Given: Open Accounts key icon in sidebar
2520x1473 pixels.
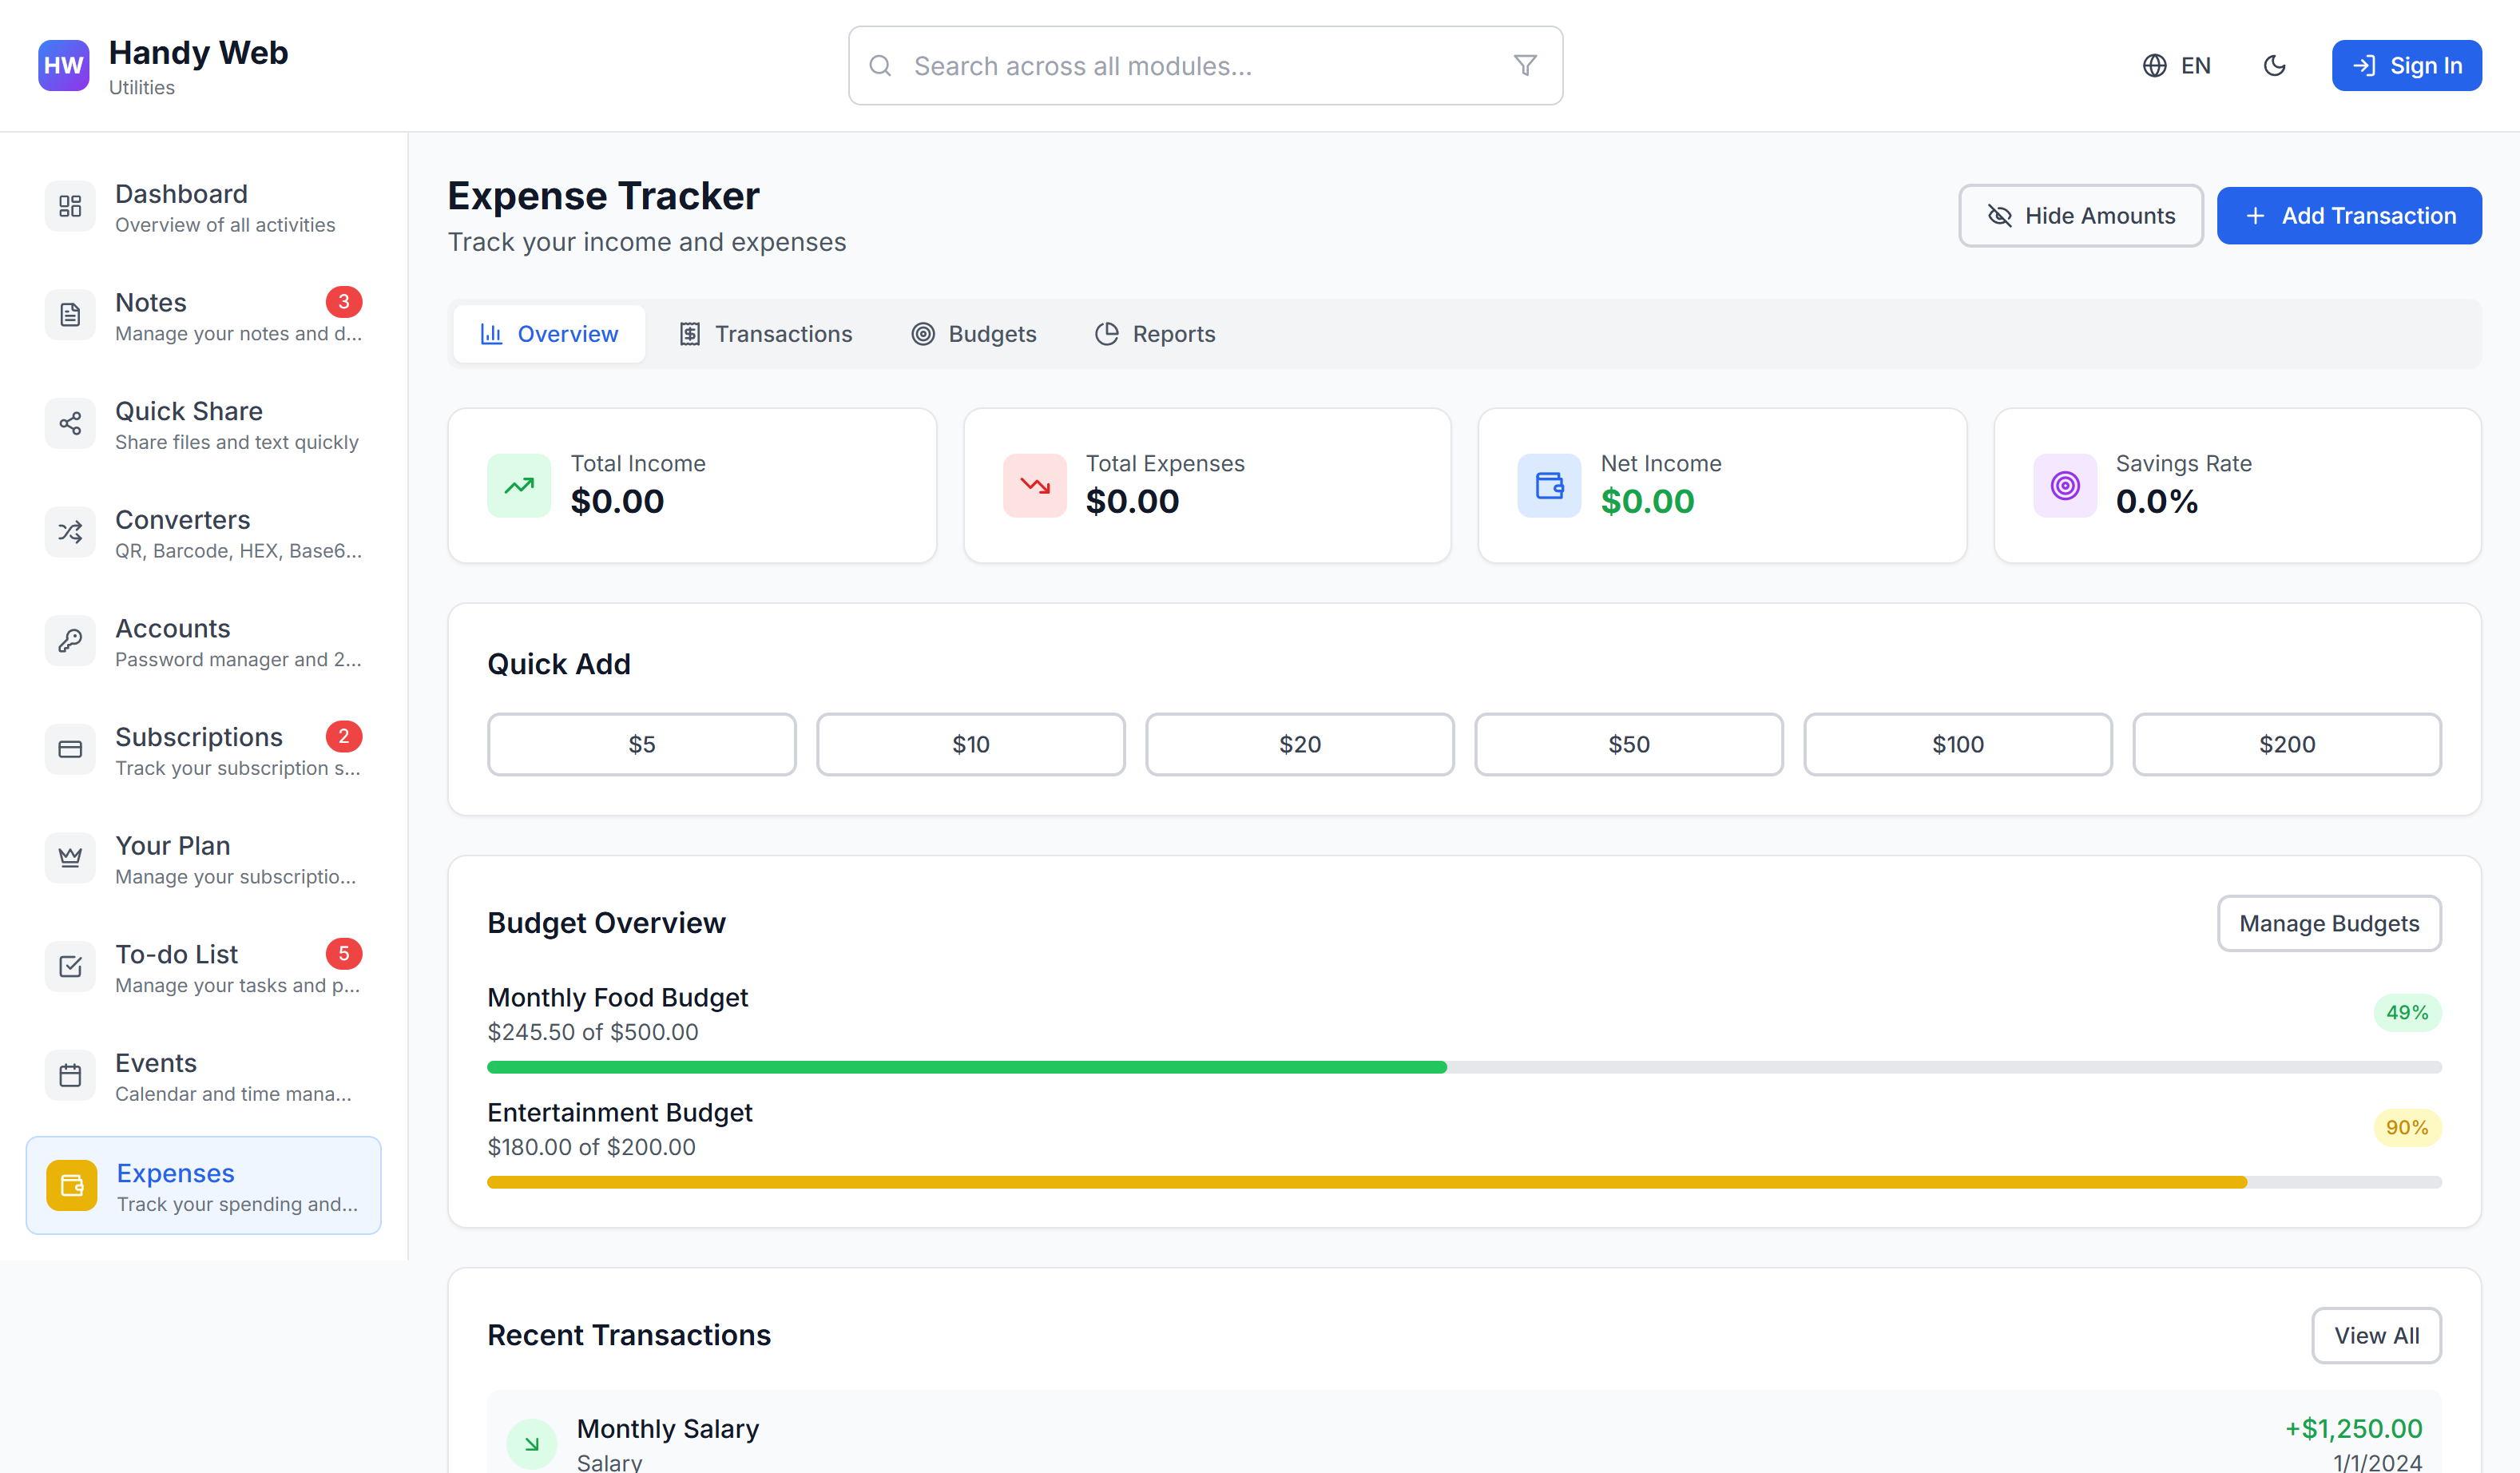Looking at the screenshot, I should (70, 641).
